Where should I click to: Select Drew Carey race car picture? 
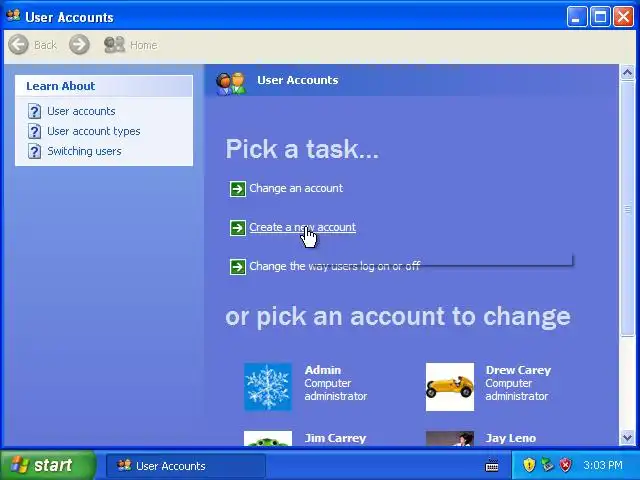pos(450,387)
